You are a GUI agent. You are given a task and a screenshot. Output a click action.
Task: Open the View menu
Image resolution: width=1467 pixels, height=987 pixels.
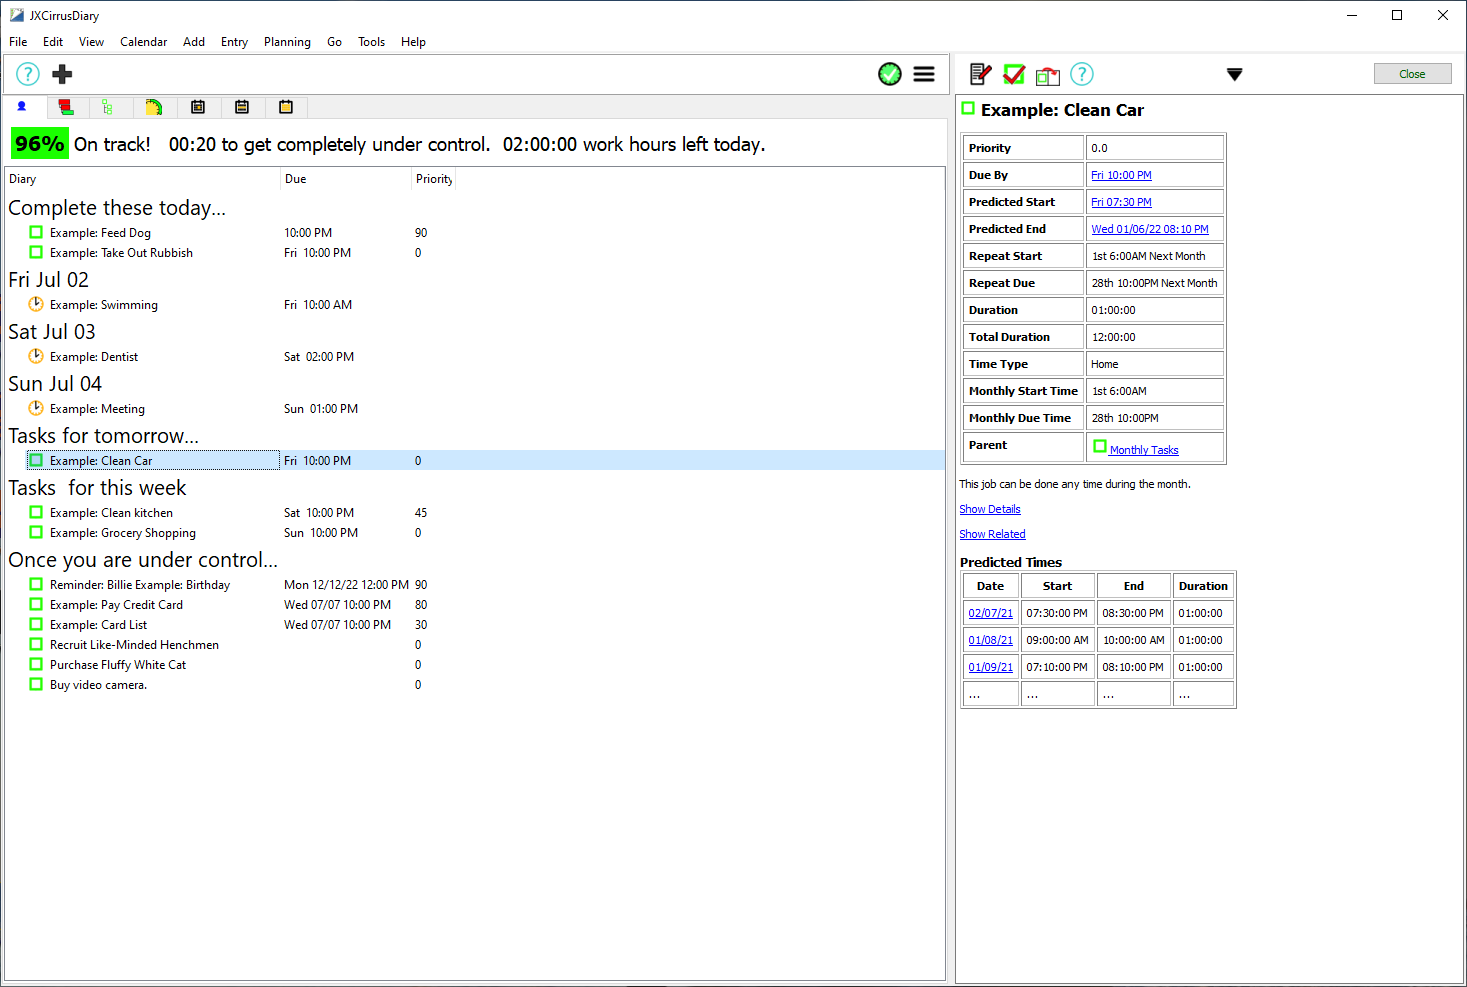point(91,42)
